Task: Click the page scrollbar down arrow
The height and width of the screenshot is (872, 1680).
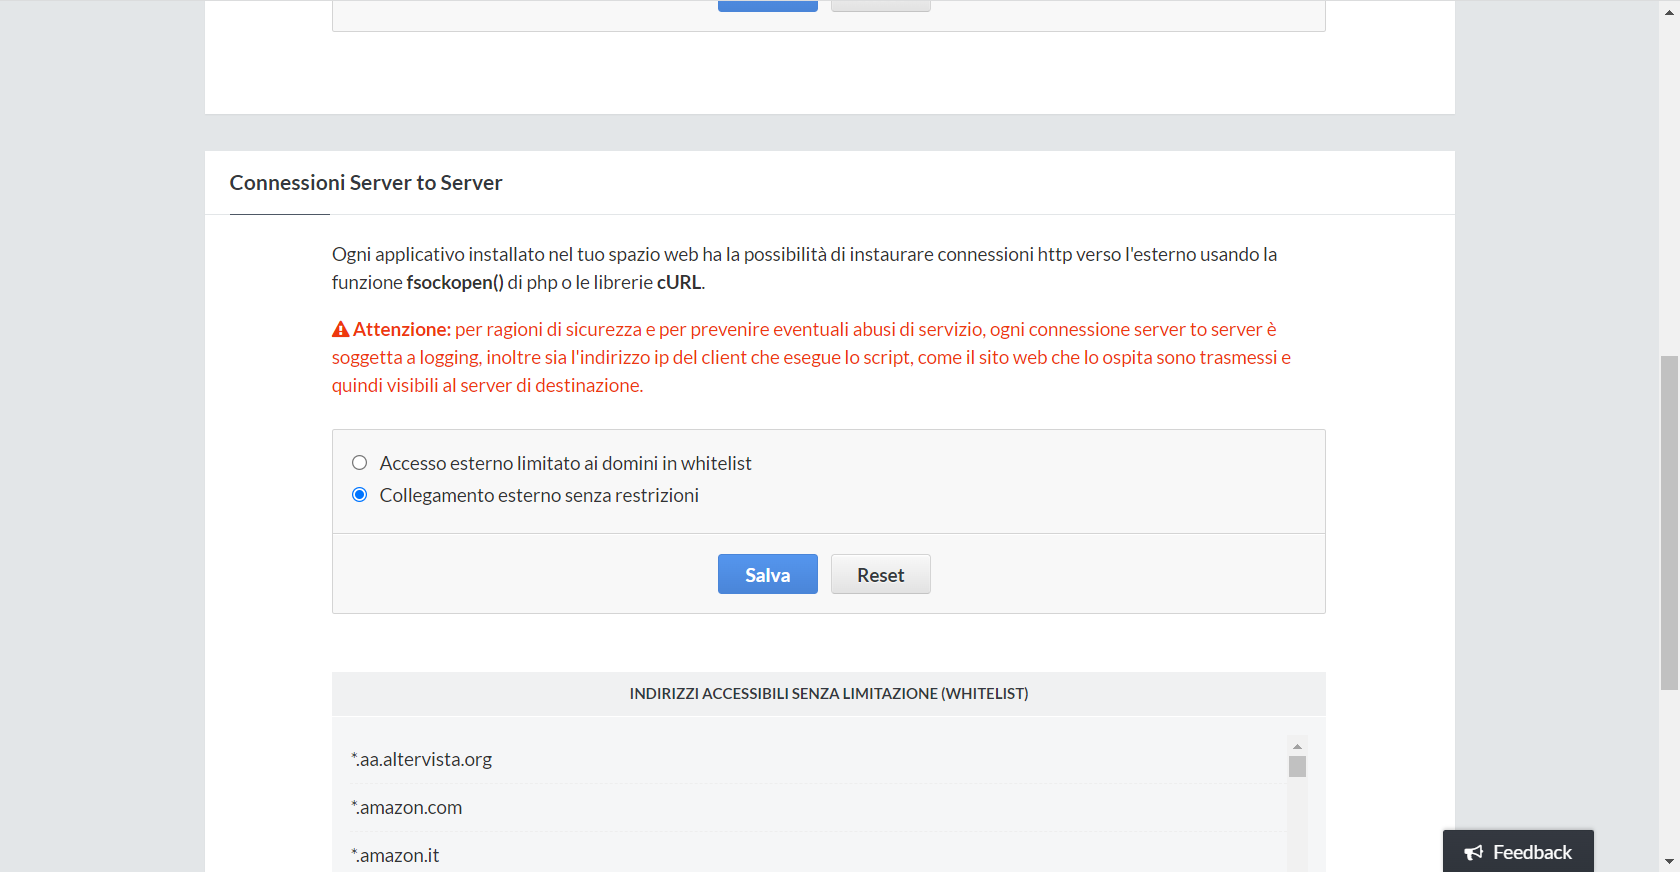Action: (1669, 861)
